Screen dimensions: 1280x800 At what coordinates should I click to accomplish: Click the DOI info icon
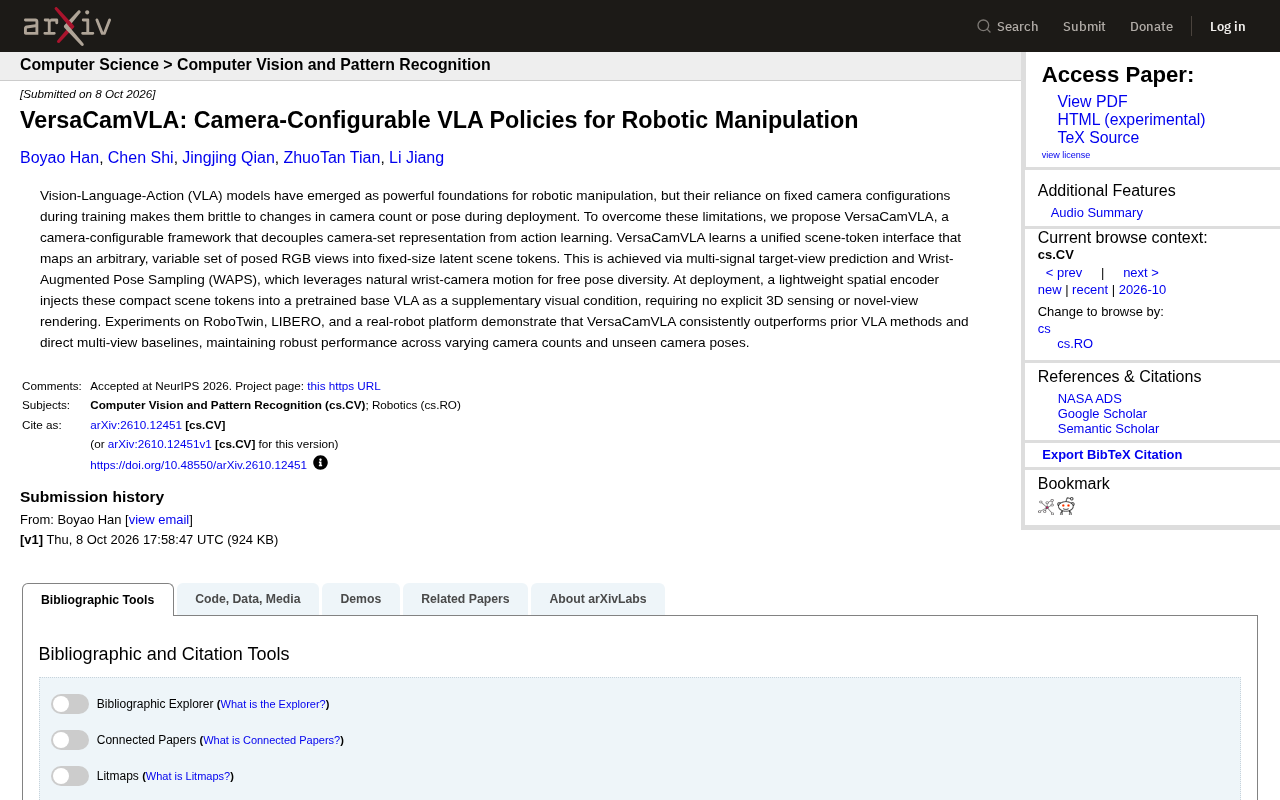coord(320,463)
